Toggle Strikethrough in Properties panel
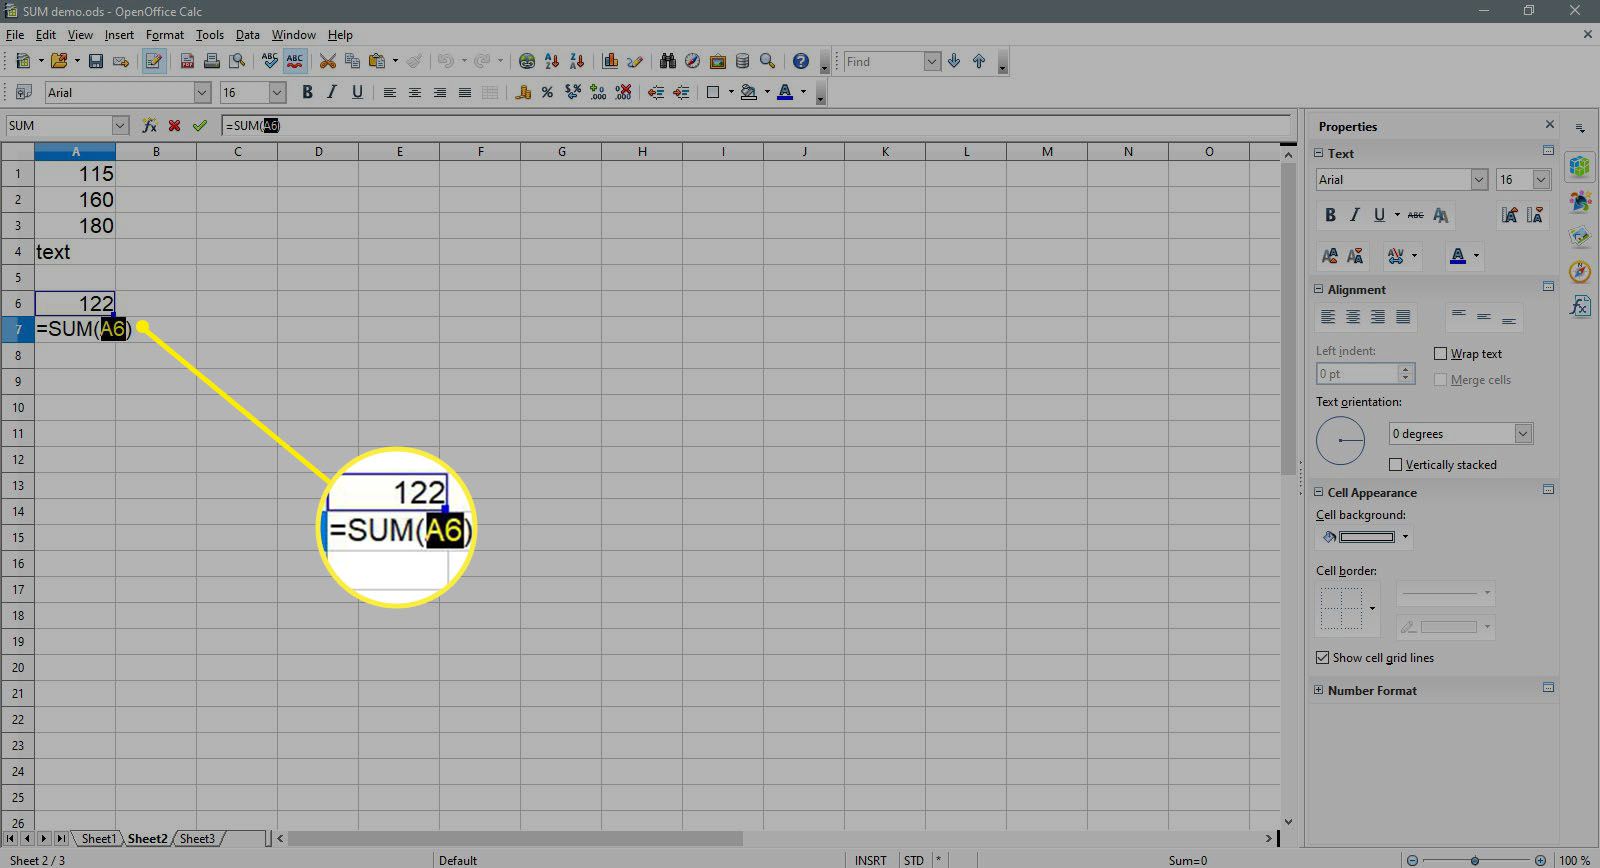1600x868 pixels. [1415, 215]
